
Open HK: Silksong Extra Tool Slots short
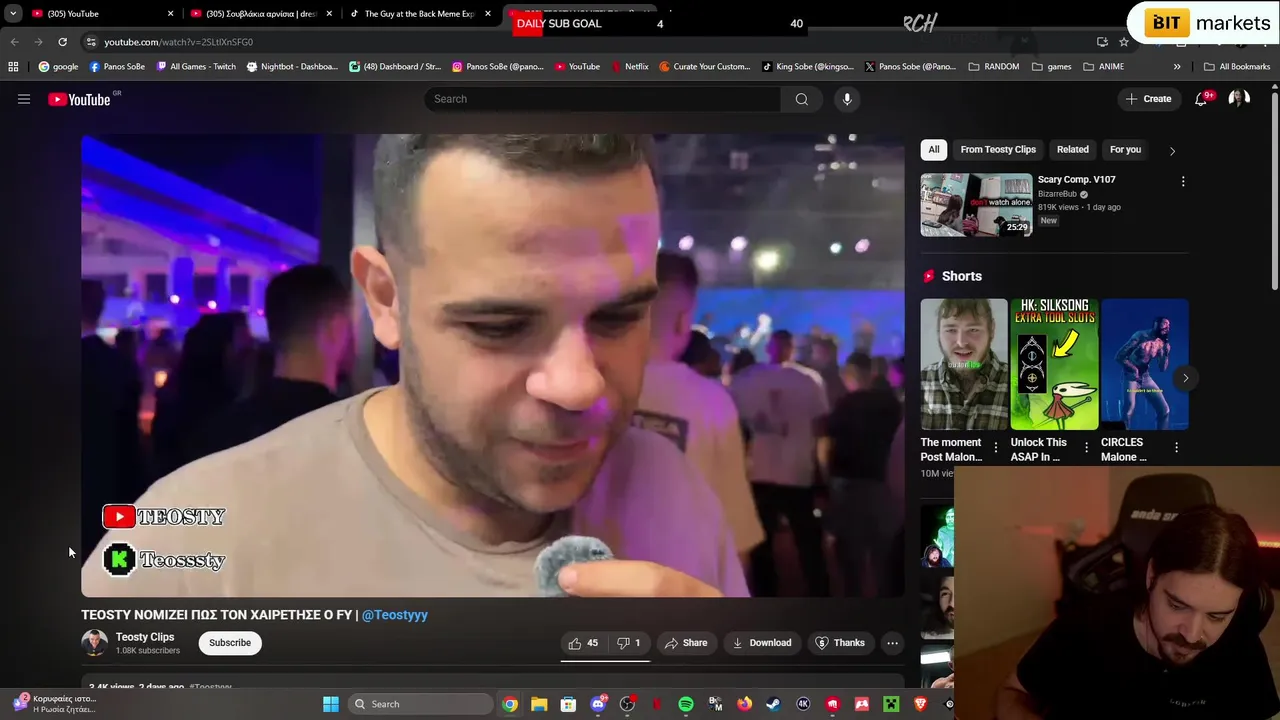(1054, 364)
